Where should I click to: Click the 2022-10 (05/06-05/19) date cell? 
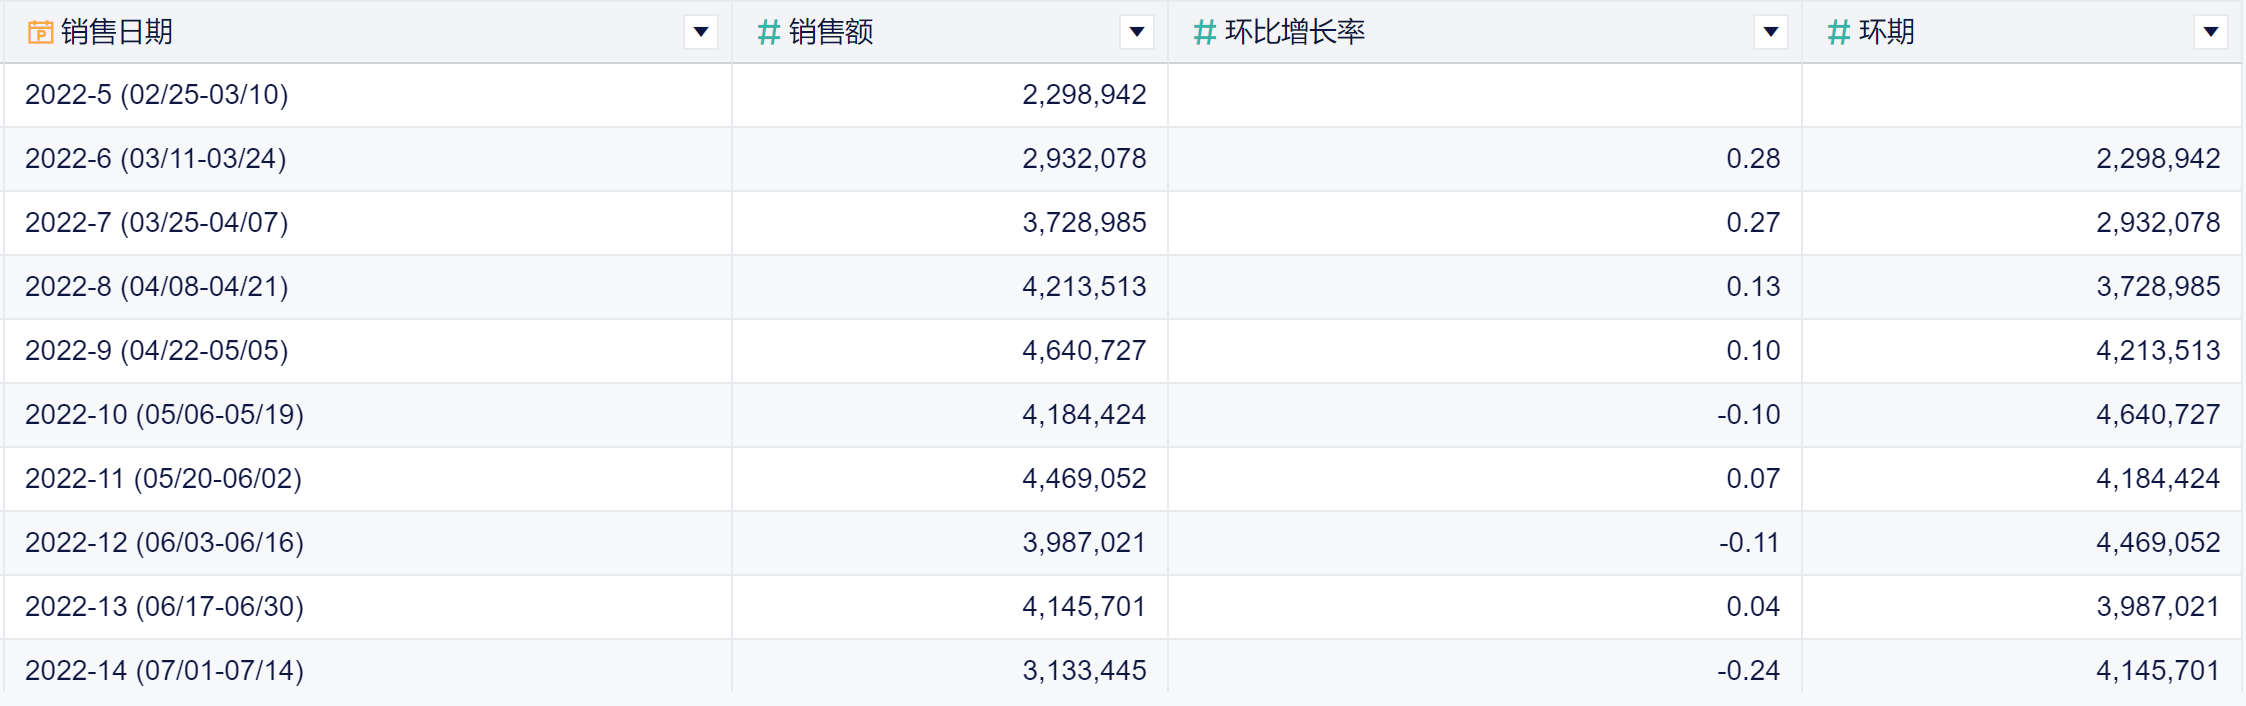[x=164, y=415]
